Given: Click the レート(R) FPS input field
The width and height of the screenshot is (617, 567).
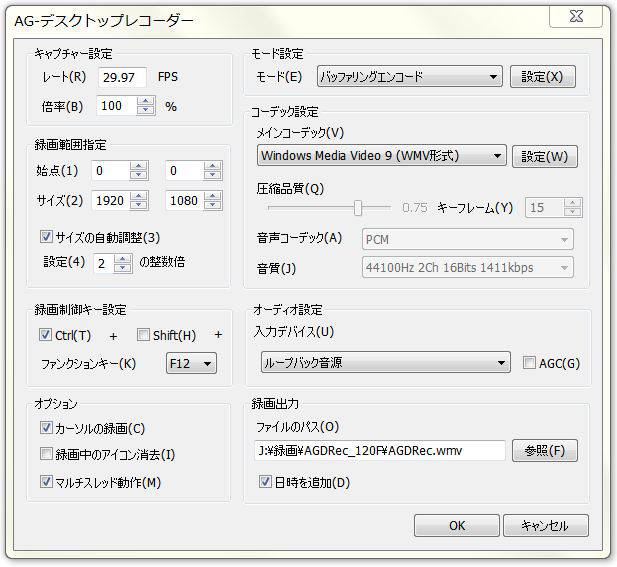Looking at the screenshot, I should pos(122,77).
